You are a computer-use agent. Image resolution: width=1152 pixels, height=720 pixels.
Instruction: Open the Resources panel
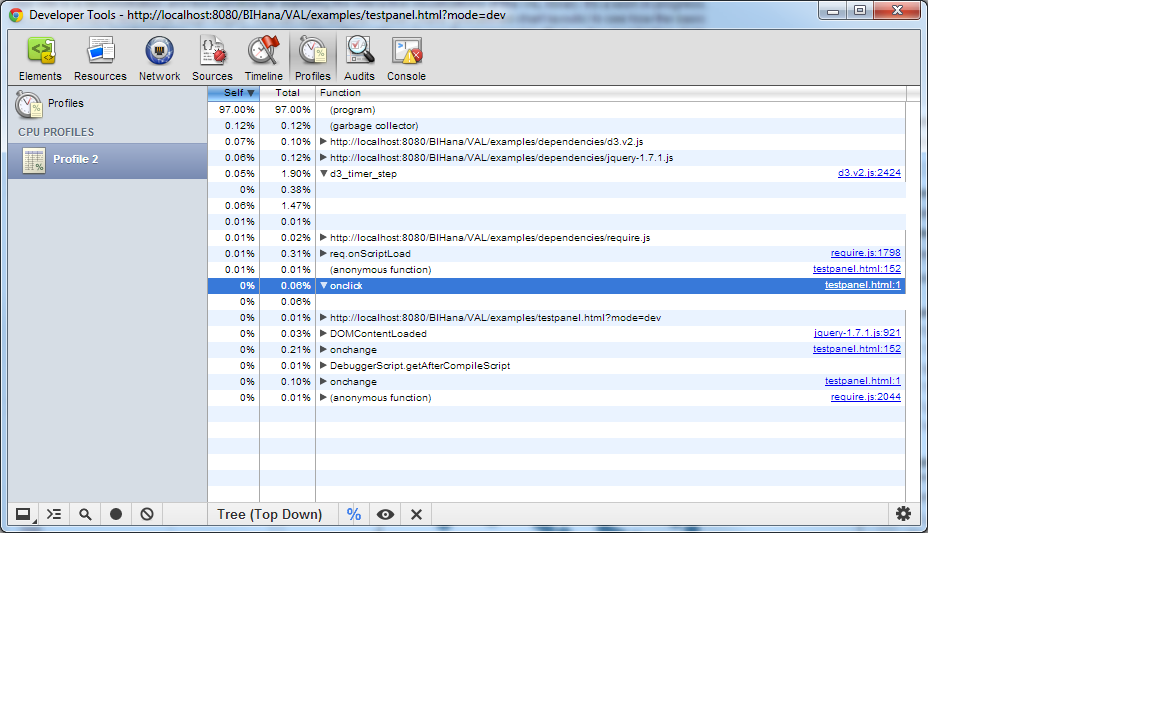point(100,58)
